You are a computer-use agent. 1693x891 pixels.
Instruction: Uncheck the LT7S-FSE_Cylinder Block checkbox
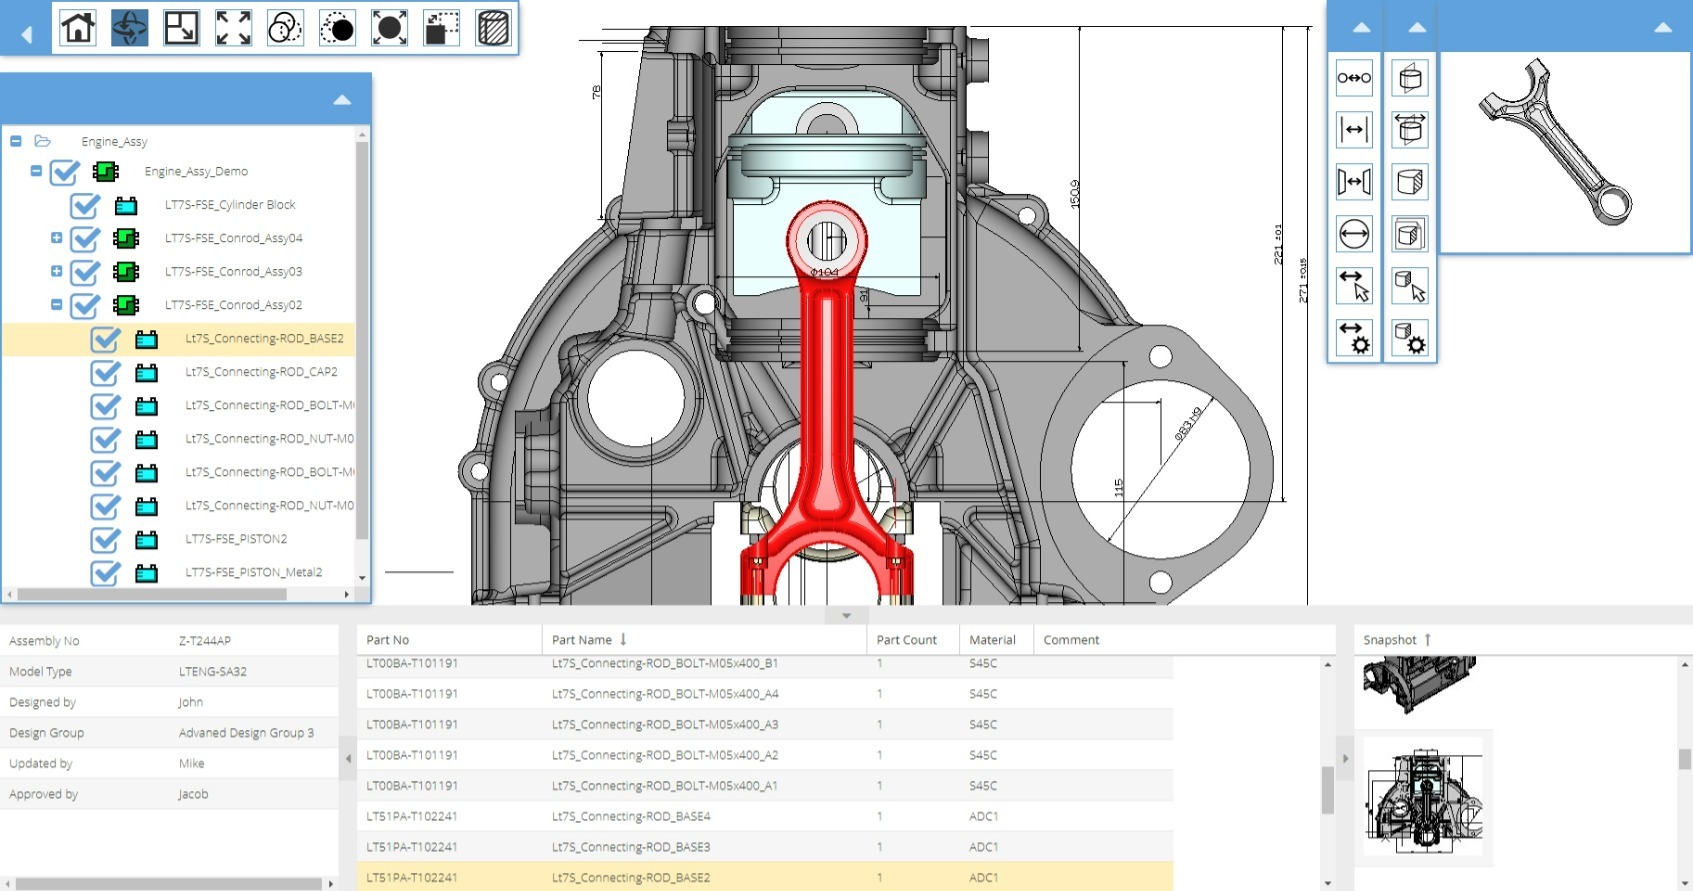[x=85, y=206]
